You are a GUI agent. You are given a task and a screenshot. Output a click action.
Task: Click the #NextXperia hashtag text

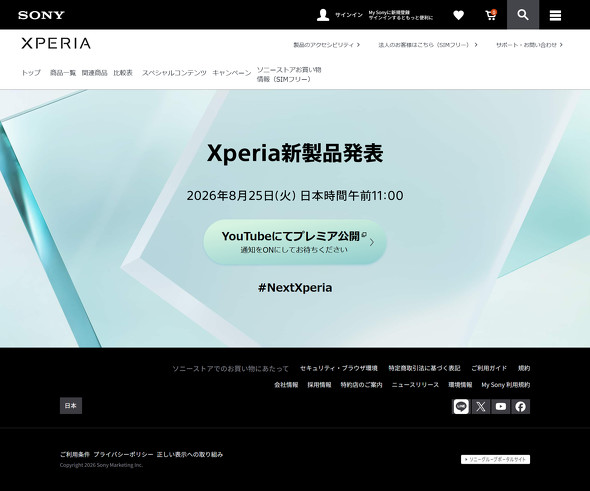pos(295,288)
